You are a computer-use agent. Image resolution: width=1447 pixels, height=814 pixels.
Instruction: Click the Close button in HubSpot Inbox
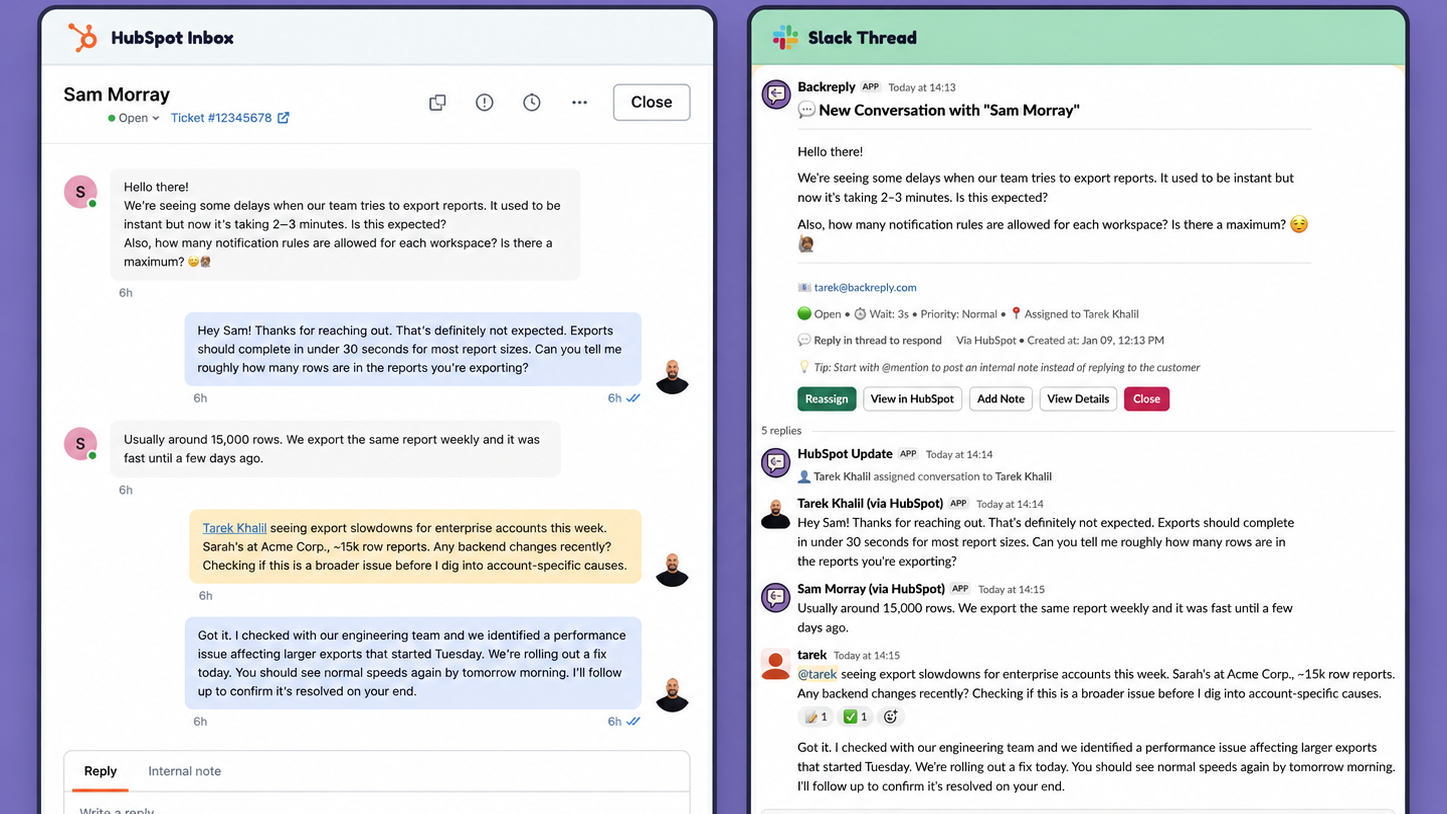pos(651,102)
